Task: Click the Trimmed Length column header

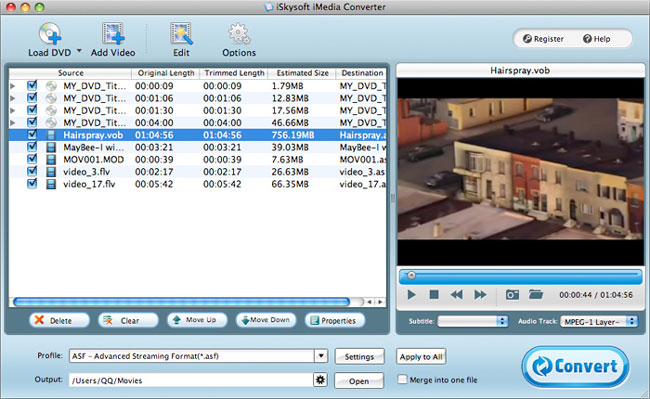Action: click(x=234, y=73)
